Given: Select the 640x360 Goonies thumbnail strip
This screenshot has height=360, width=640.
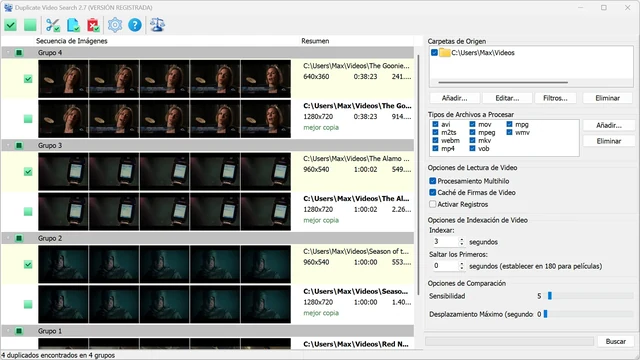Looking at the screenshot, I should 164,79.
